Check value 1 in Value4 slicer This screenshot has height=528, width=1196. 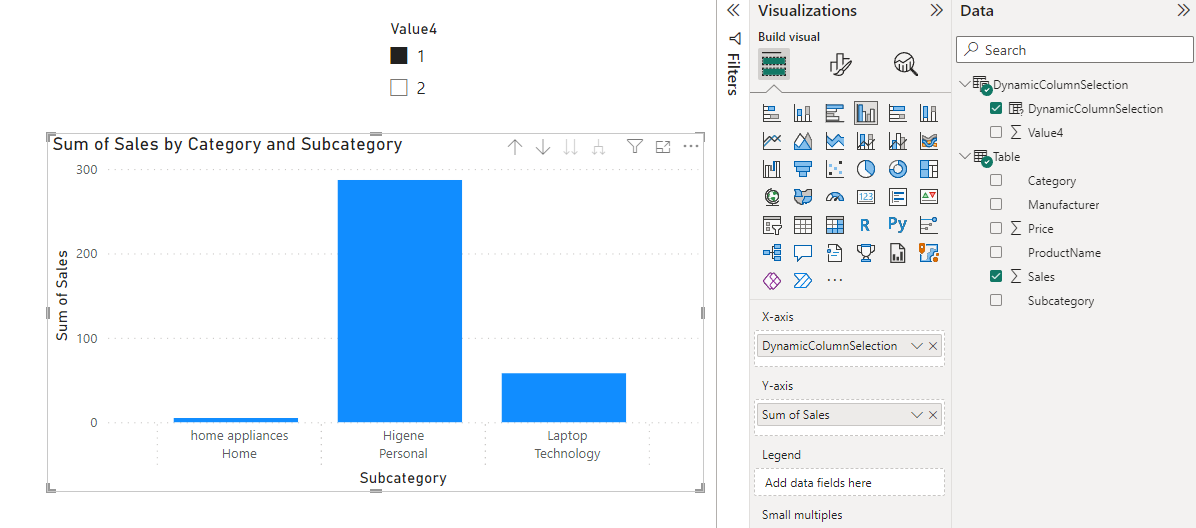tap(398, 56)
